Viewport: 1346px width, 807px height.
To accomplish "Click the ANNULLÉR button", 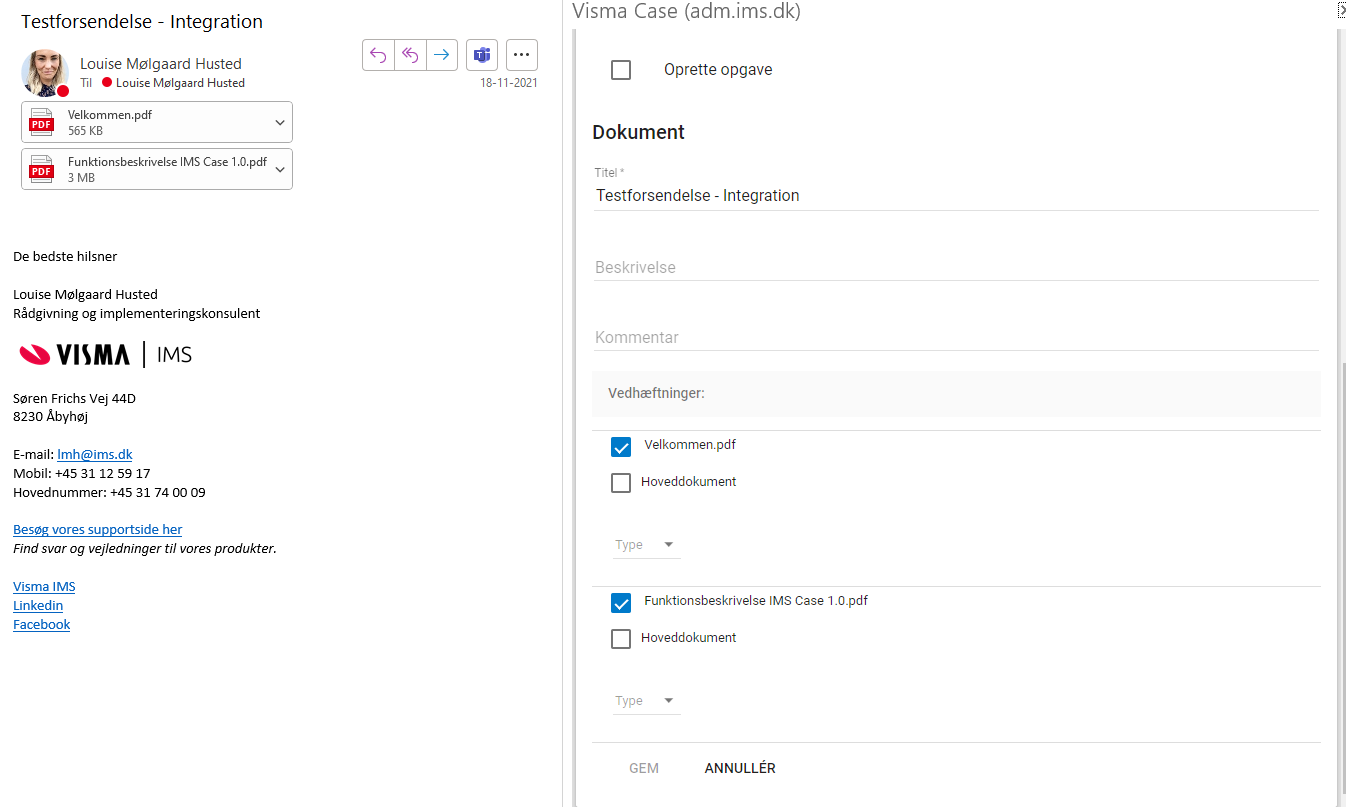I will tap(740, 768).
